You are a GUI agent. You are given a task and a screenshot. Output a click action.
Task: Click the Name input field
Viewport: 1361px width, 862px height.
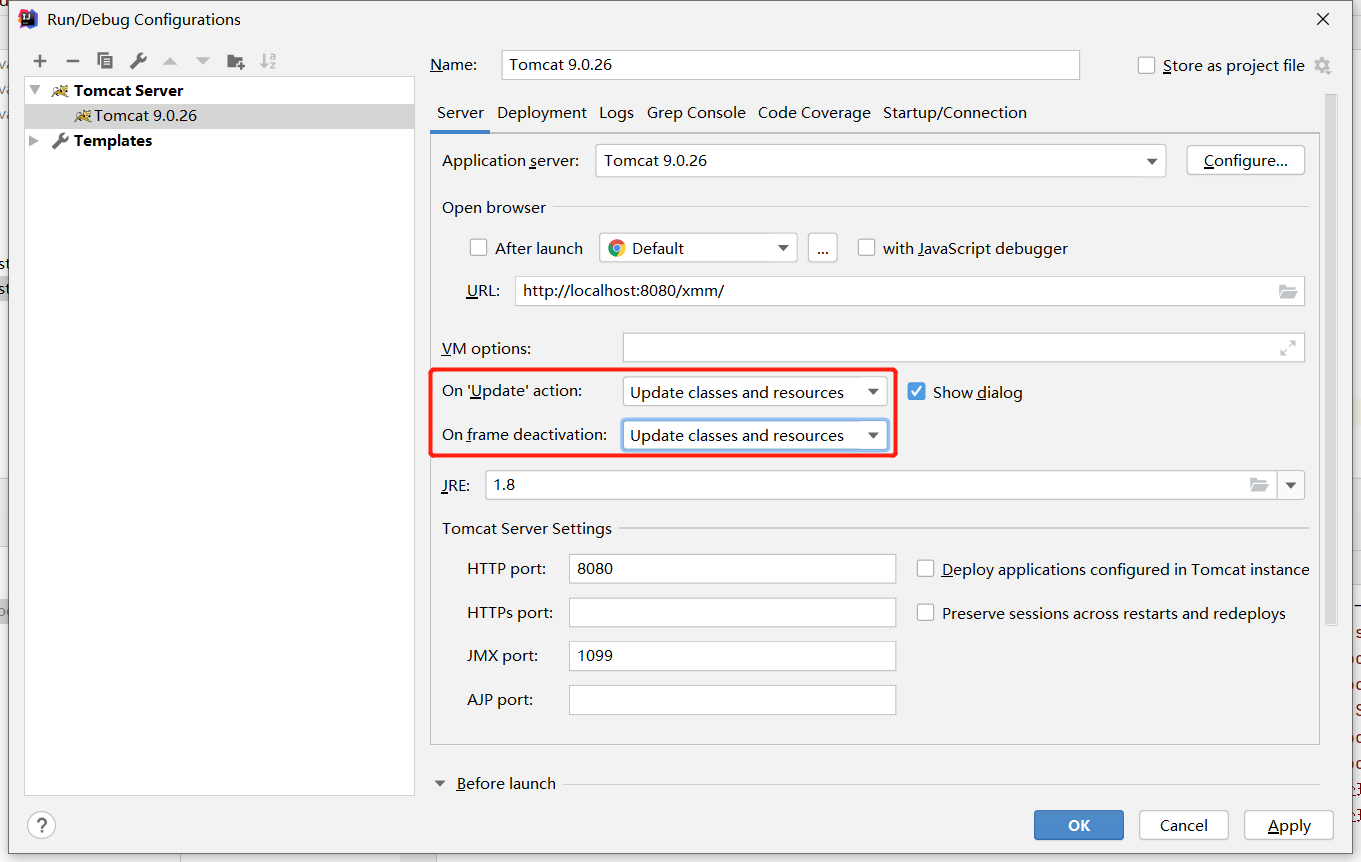[x=790, y=65]
